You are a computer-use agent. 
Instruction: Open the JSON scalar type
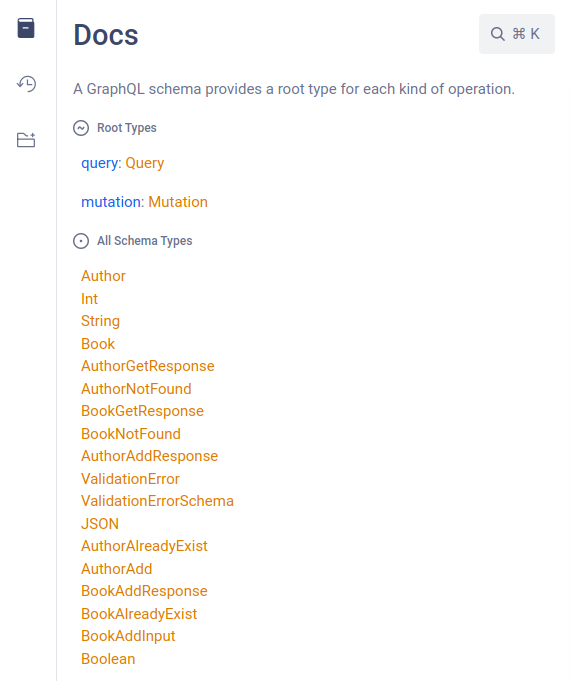tap(100, 524)
